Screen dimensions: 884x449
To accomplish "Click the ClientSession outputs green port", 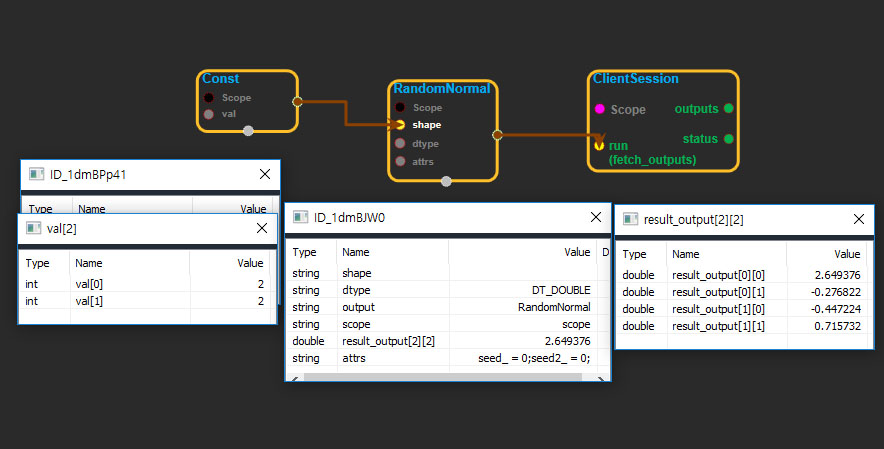I will (728, 108).
